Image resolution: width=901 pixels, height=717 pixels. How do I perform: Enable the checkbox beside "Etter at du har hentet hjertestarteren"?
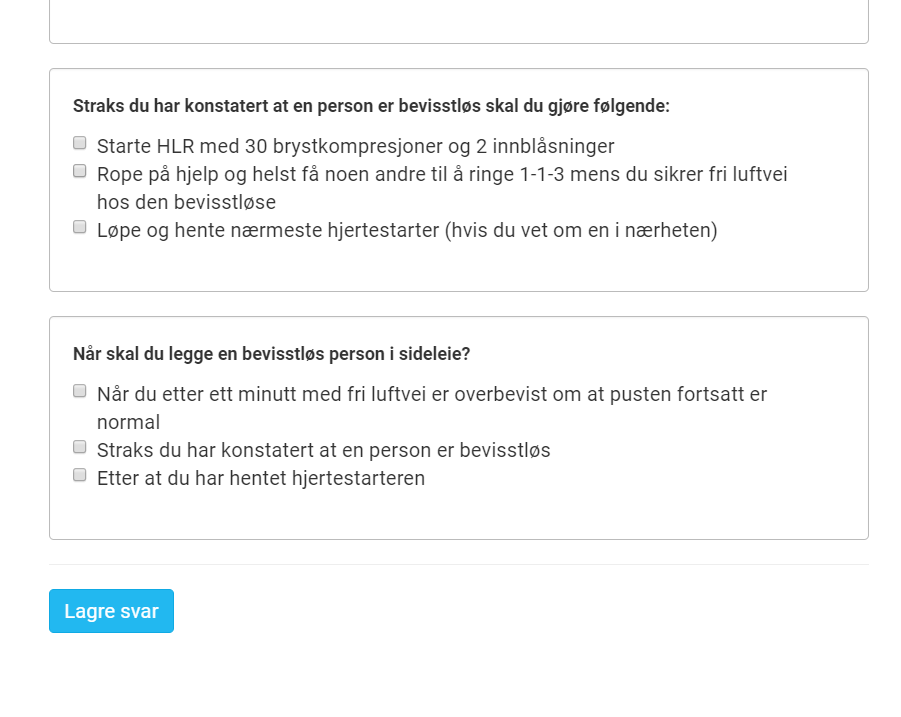(x=80, y=475)
